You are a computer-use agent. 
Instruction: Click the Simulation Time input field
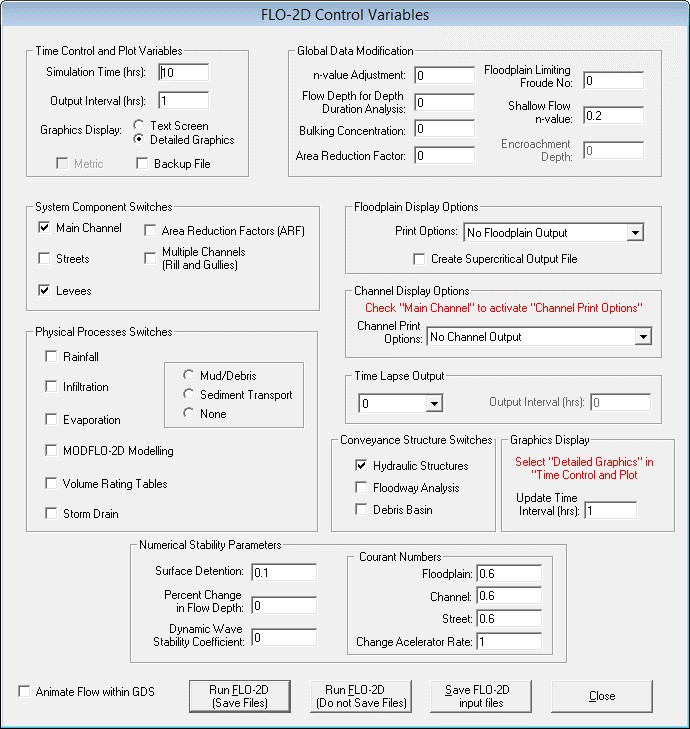(183, 73)
